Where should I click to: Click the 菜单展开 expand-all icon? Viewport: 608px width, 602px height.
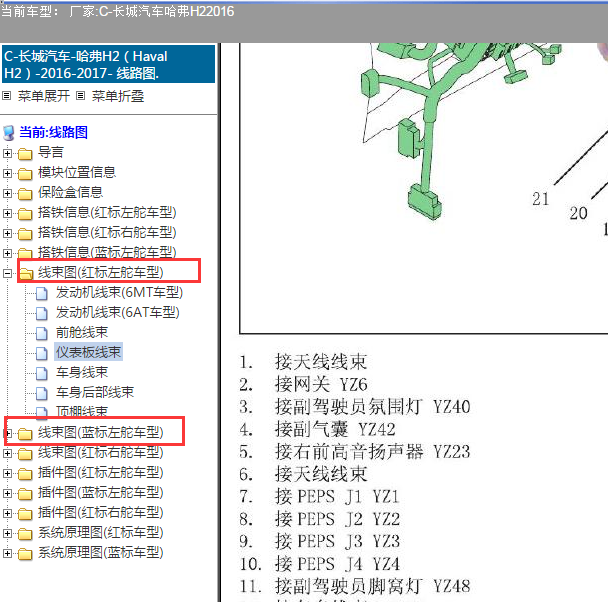[6, 95]
